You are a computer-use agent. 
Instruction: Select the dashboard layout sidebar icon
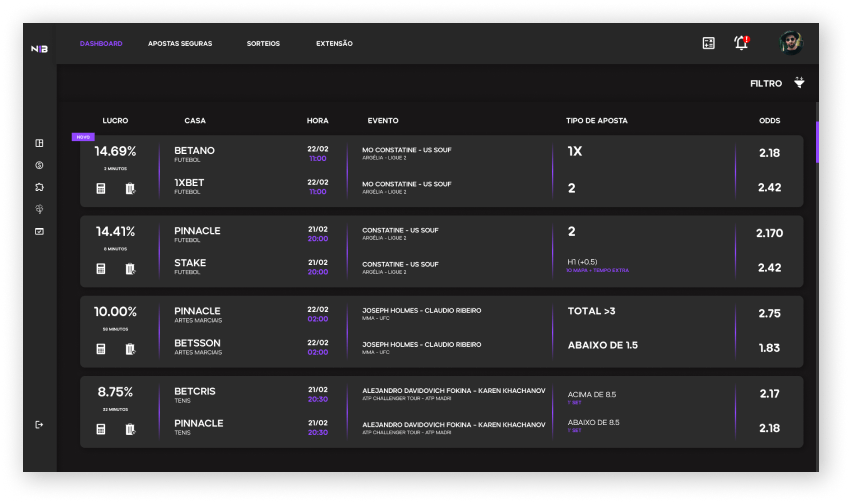point(39,143)
